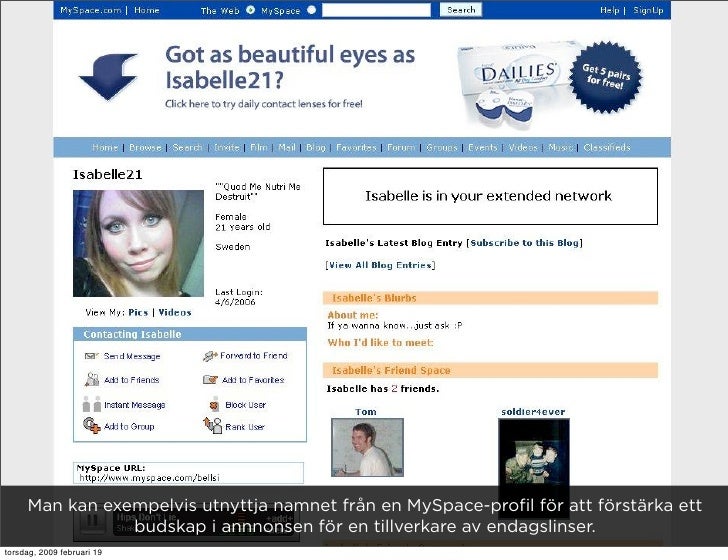Open Groups in the navigation bar
The height and width of the screenshot is (560, 728).
(442, 147)
